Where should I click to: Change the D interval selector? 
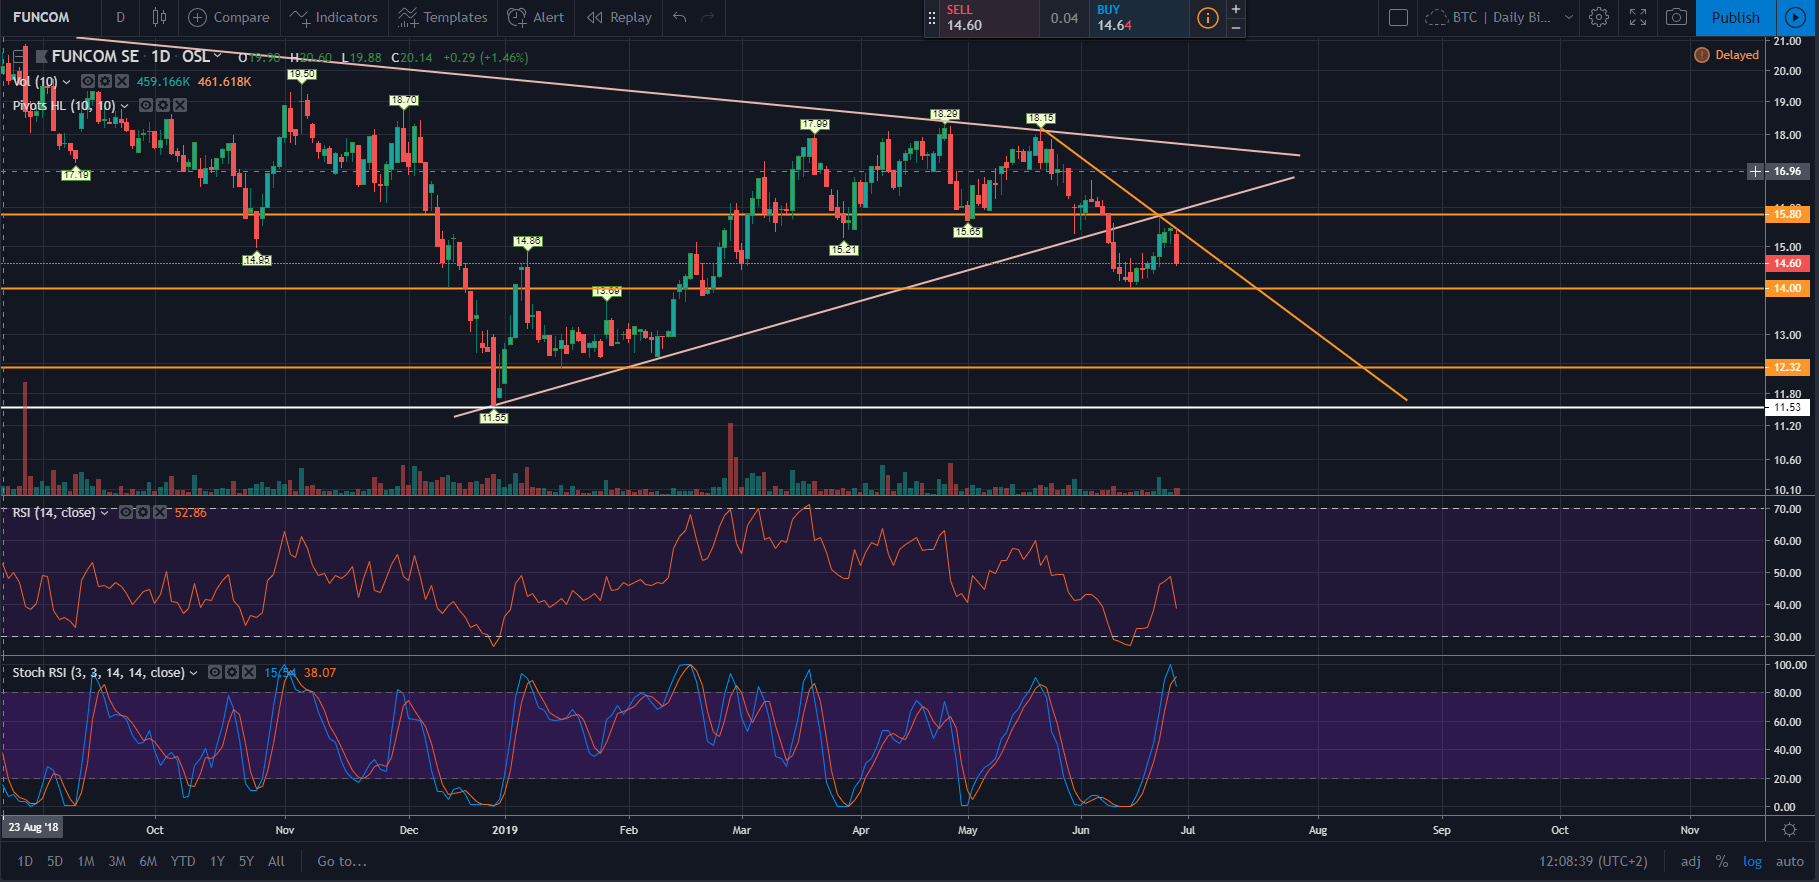pyautogui.click(x=120, y=17)
